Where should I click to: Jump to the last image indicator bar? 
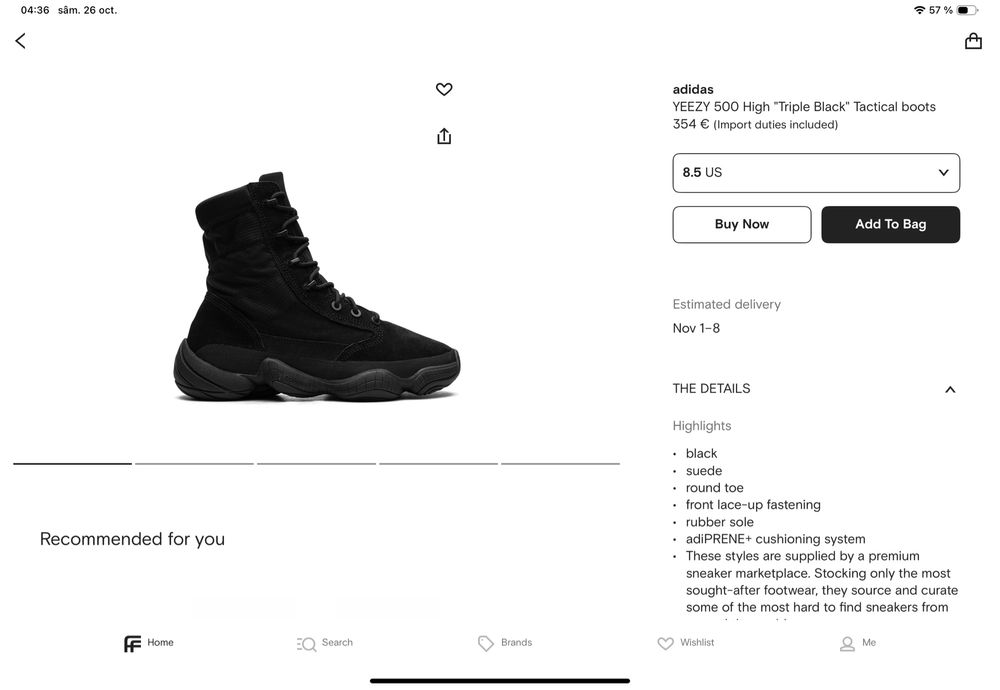[x=560, y=464]
